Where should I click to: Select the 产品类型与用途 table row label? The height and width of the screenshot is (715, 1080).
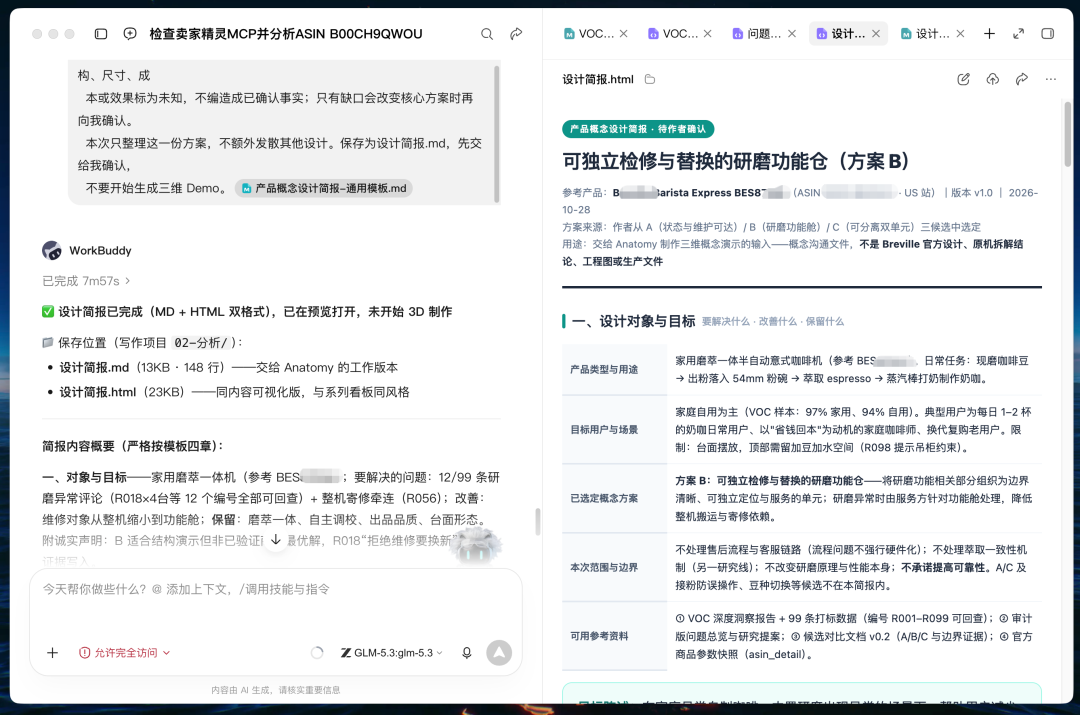pos(604,369)
